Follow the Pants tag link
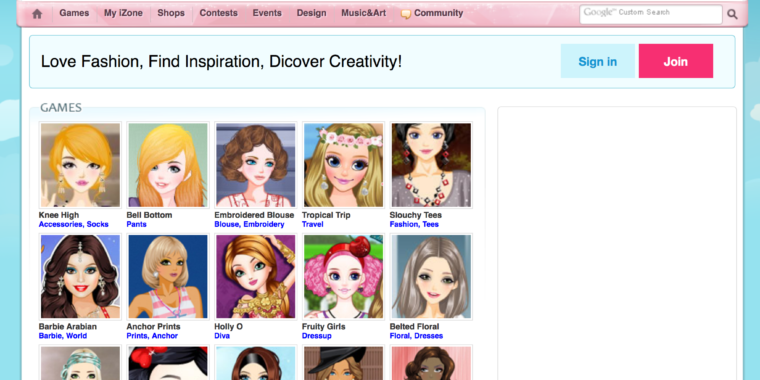 coord(136,224)
